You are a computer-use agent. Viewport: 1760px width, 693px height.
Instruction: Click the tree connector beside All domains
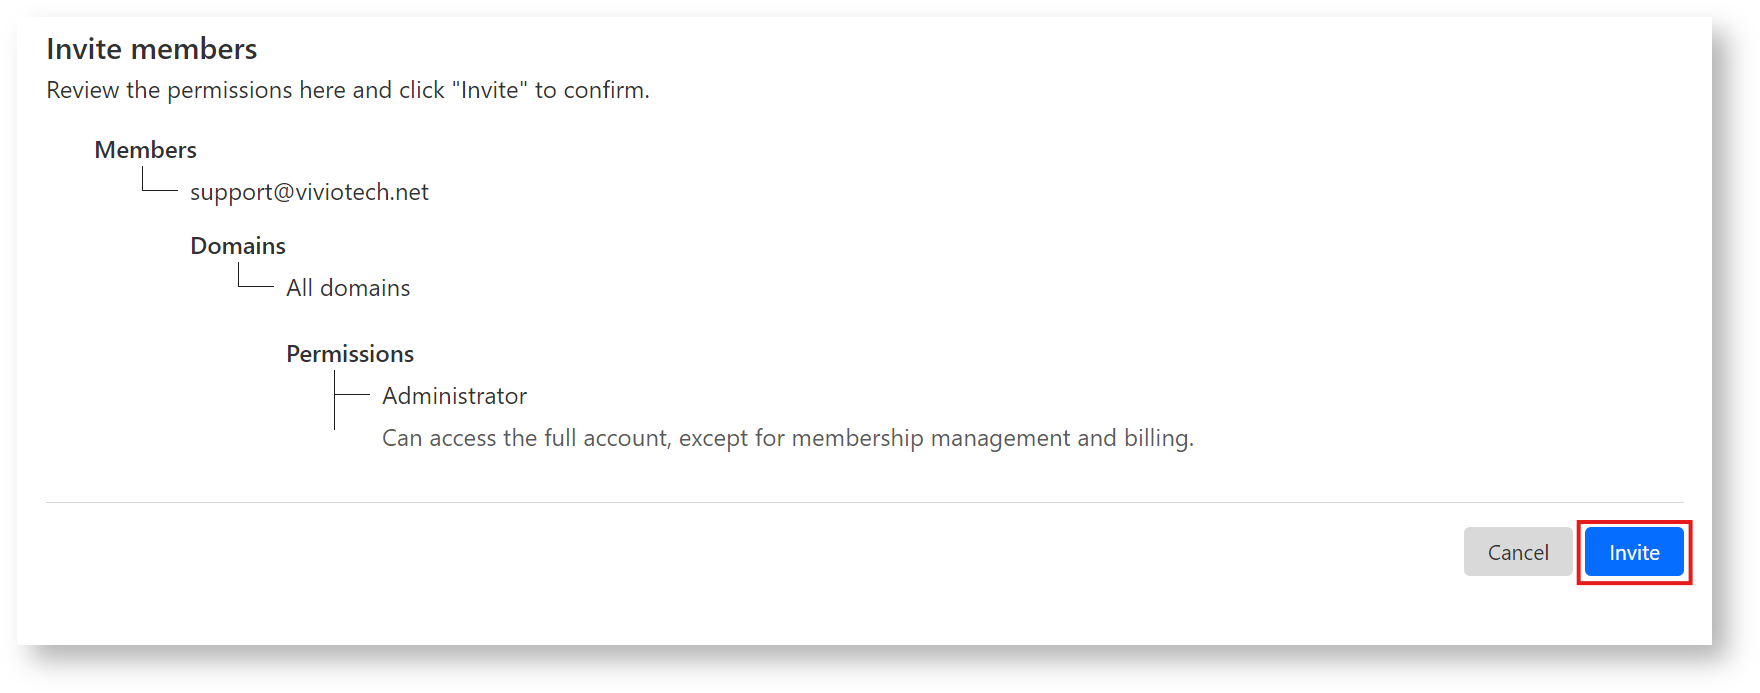[254, 281]
